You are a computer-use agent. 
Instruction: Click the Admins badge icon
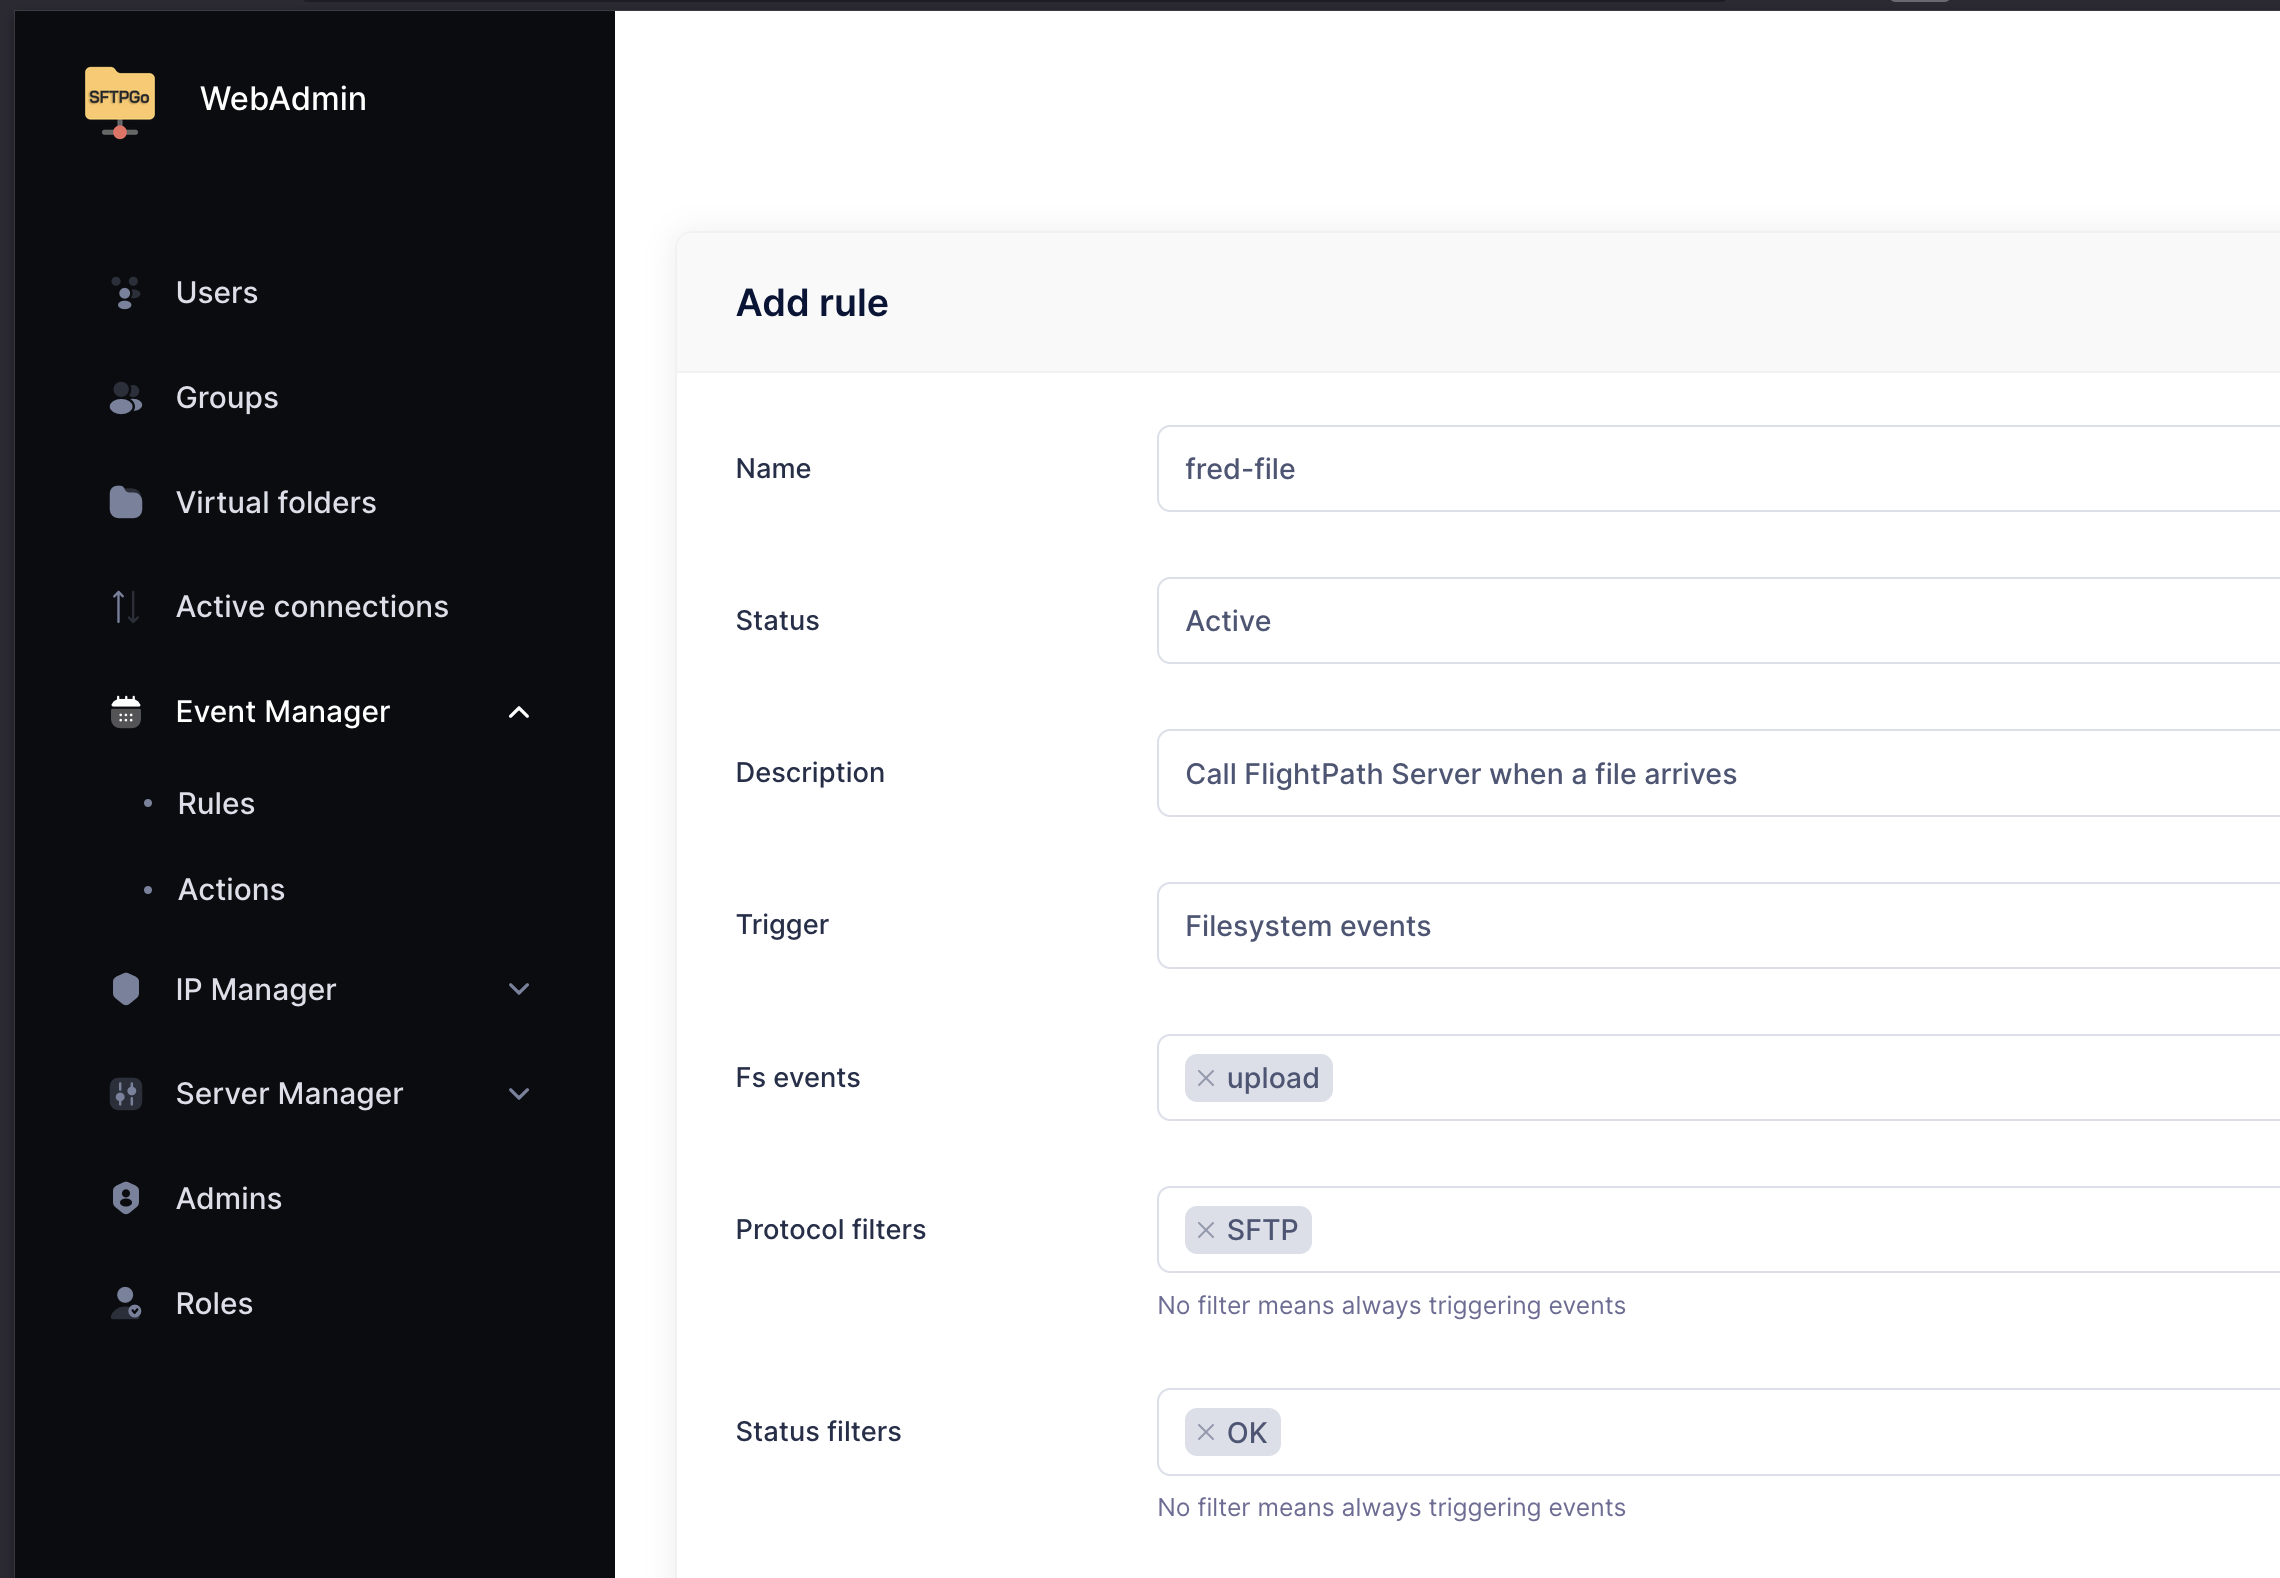tap(125, 1198)
